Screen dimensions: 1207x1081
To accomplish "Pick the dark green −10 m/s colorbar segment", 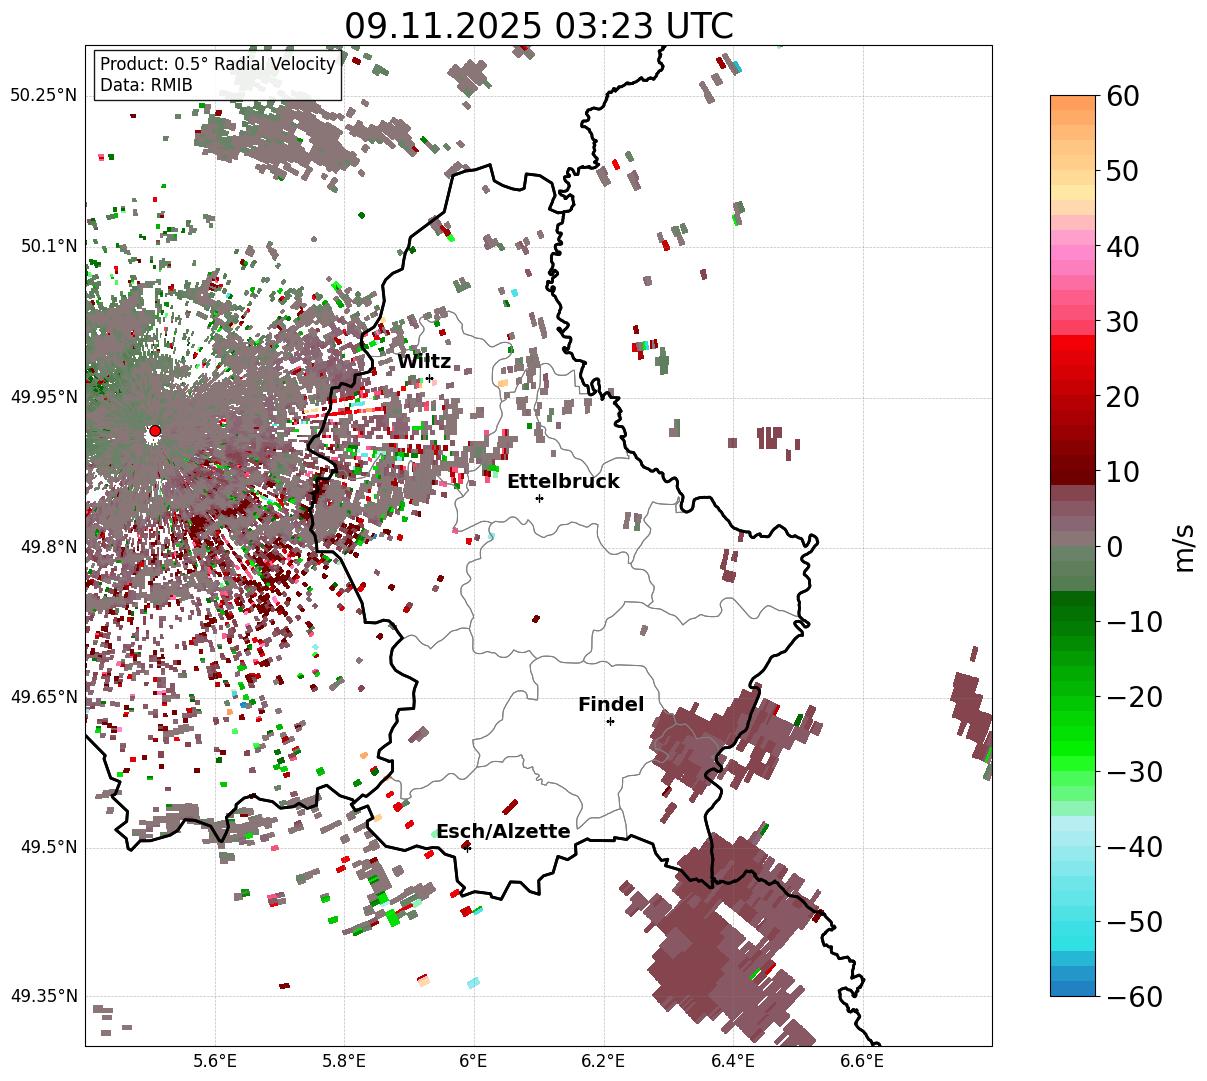I will tap(1073, 615).
